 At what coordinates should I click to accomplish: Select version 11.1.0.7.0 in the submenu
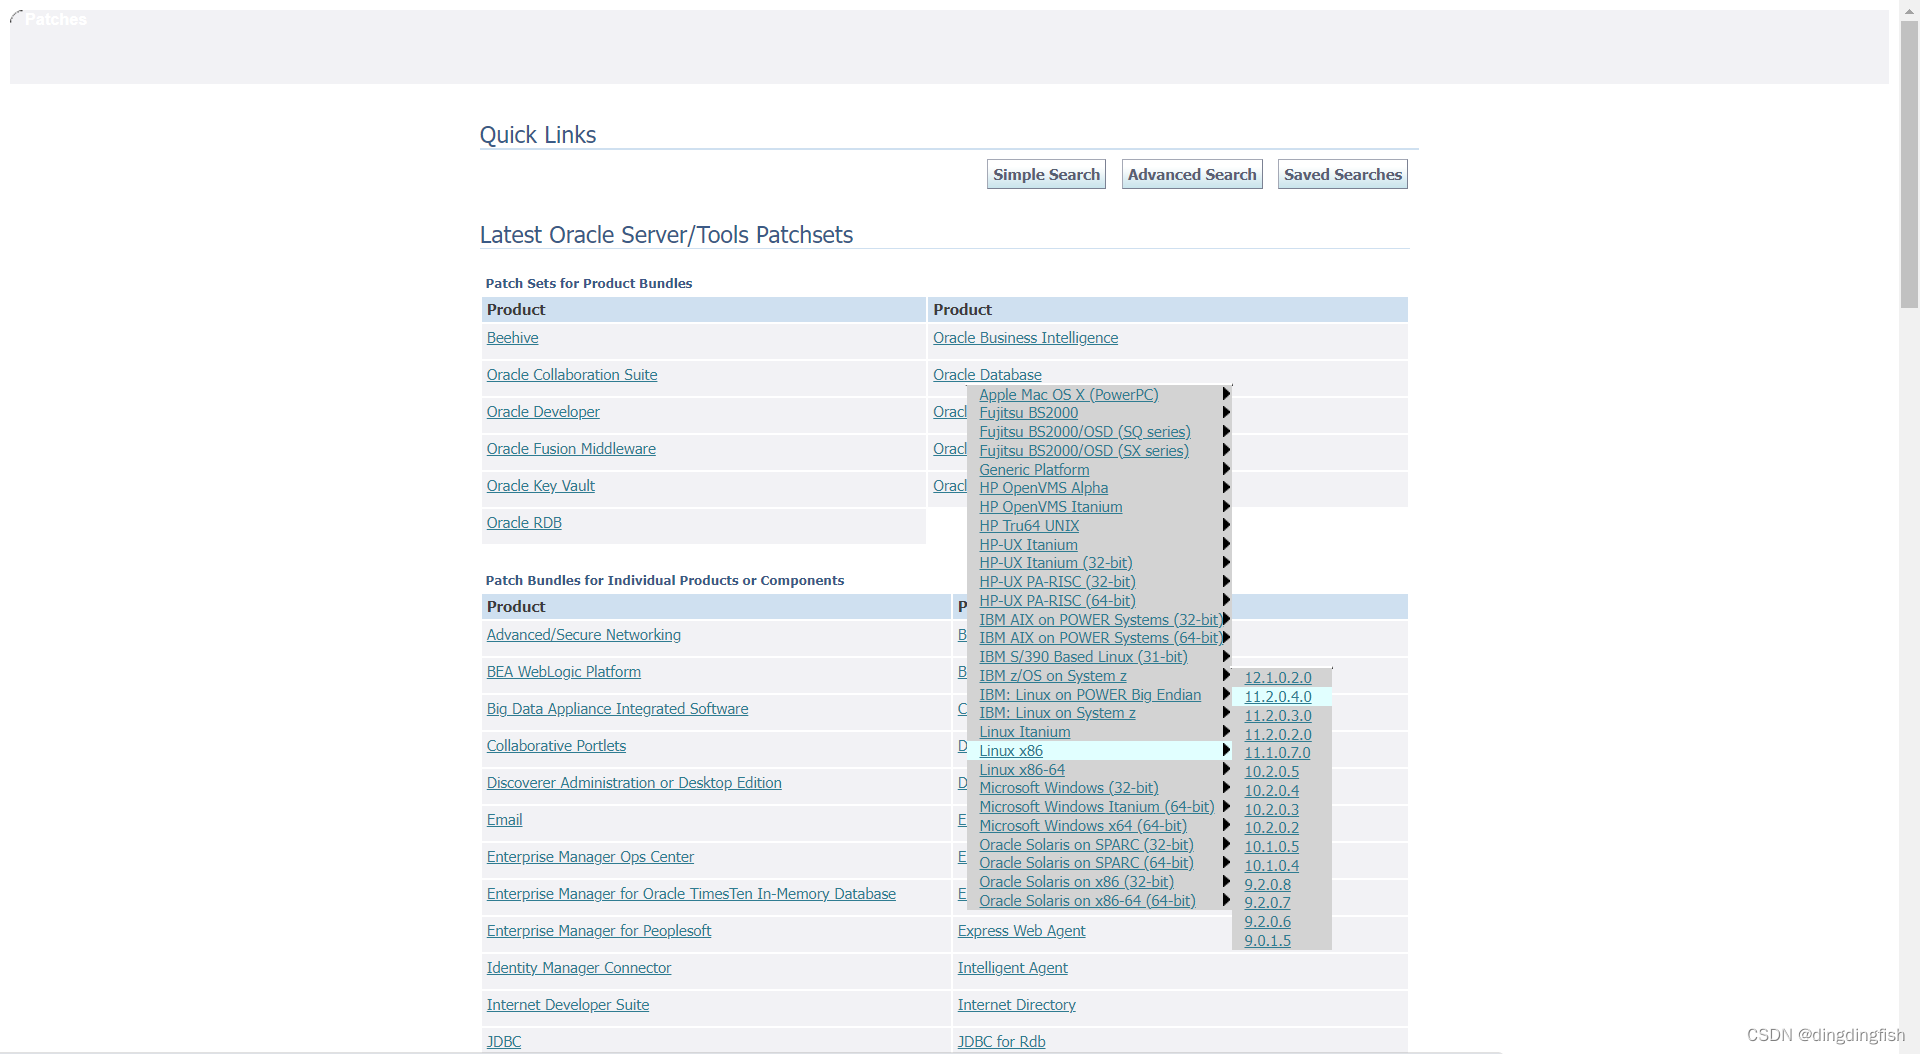(1277, 753)
